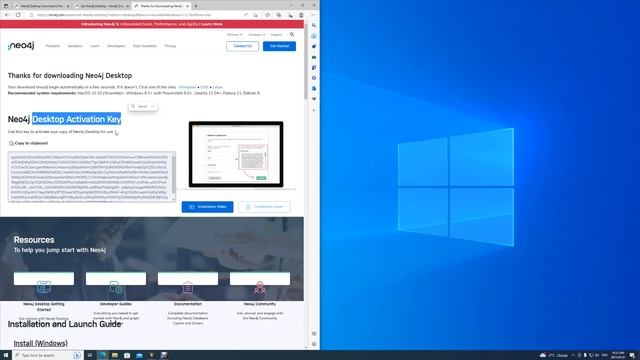Click the Windows download link

[x=187, y=87]
